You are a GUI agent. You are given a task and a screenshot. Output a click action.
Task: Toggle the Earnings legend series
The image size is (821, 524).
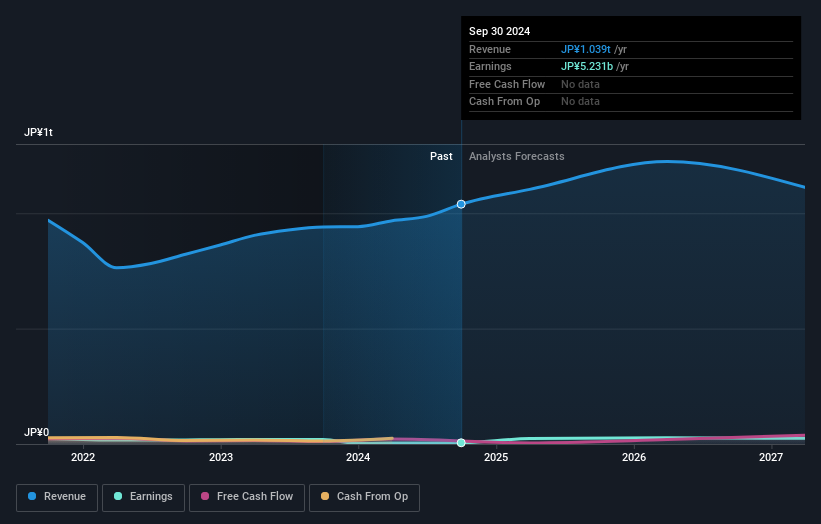(x=143, y=497)
